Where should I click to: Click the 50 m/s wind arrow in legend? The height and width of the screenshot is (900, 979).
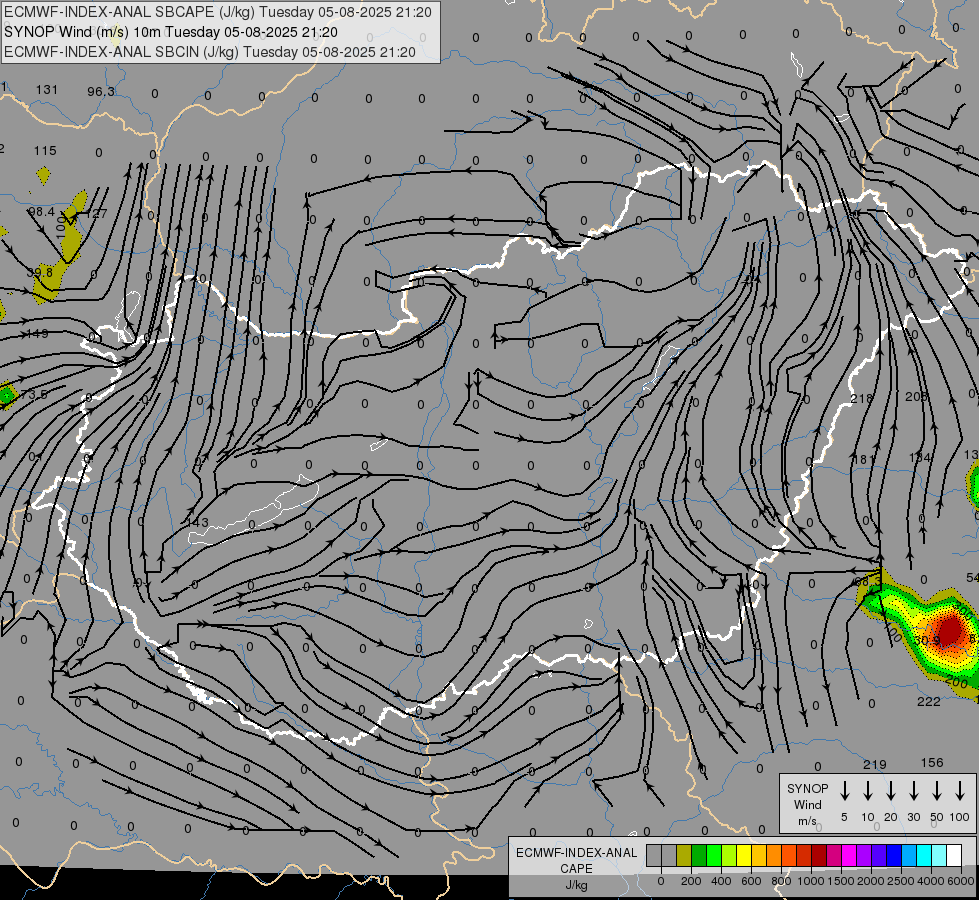pos(937,791)
